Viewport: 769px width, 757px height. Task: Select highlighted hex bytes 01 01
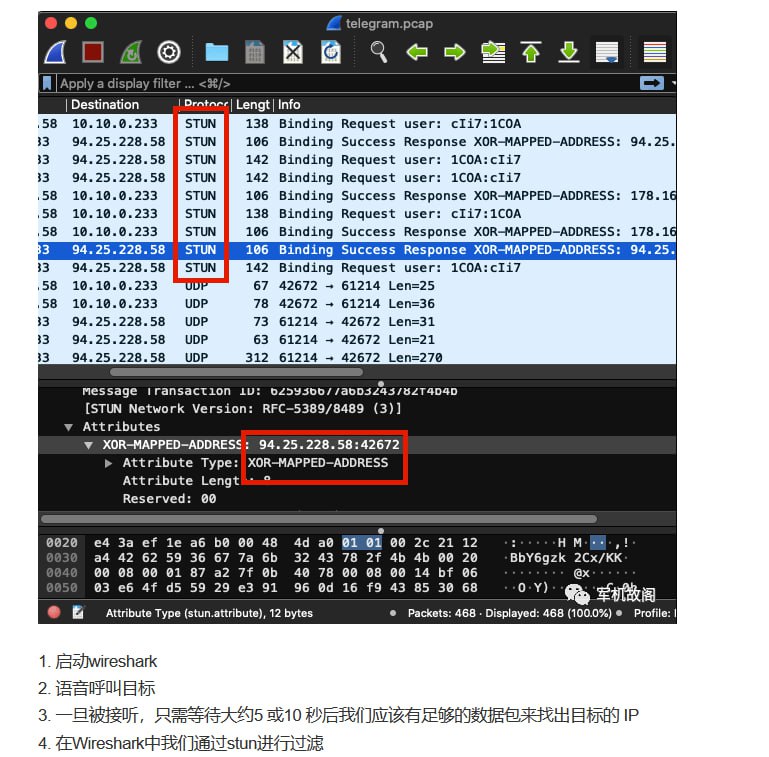click(361, 543)
